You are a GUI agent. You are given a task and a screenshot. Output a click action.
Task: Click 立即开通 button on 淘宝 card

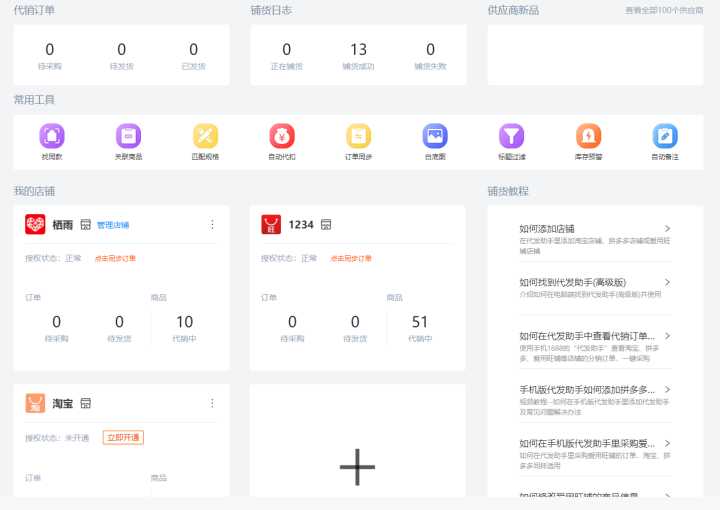[123, 437]
